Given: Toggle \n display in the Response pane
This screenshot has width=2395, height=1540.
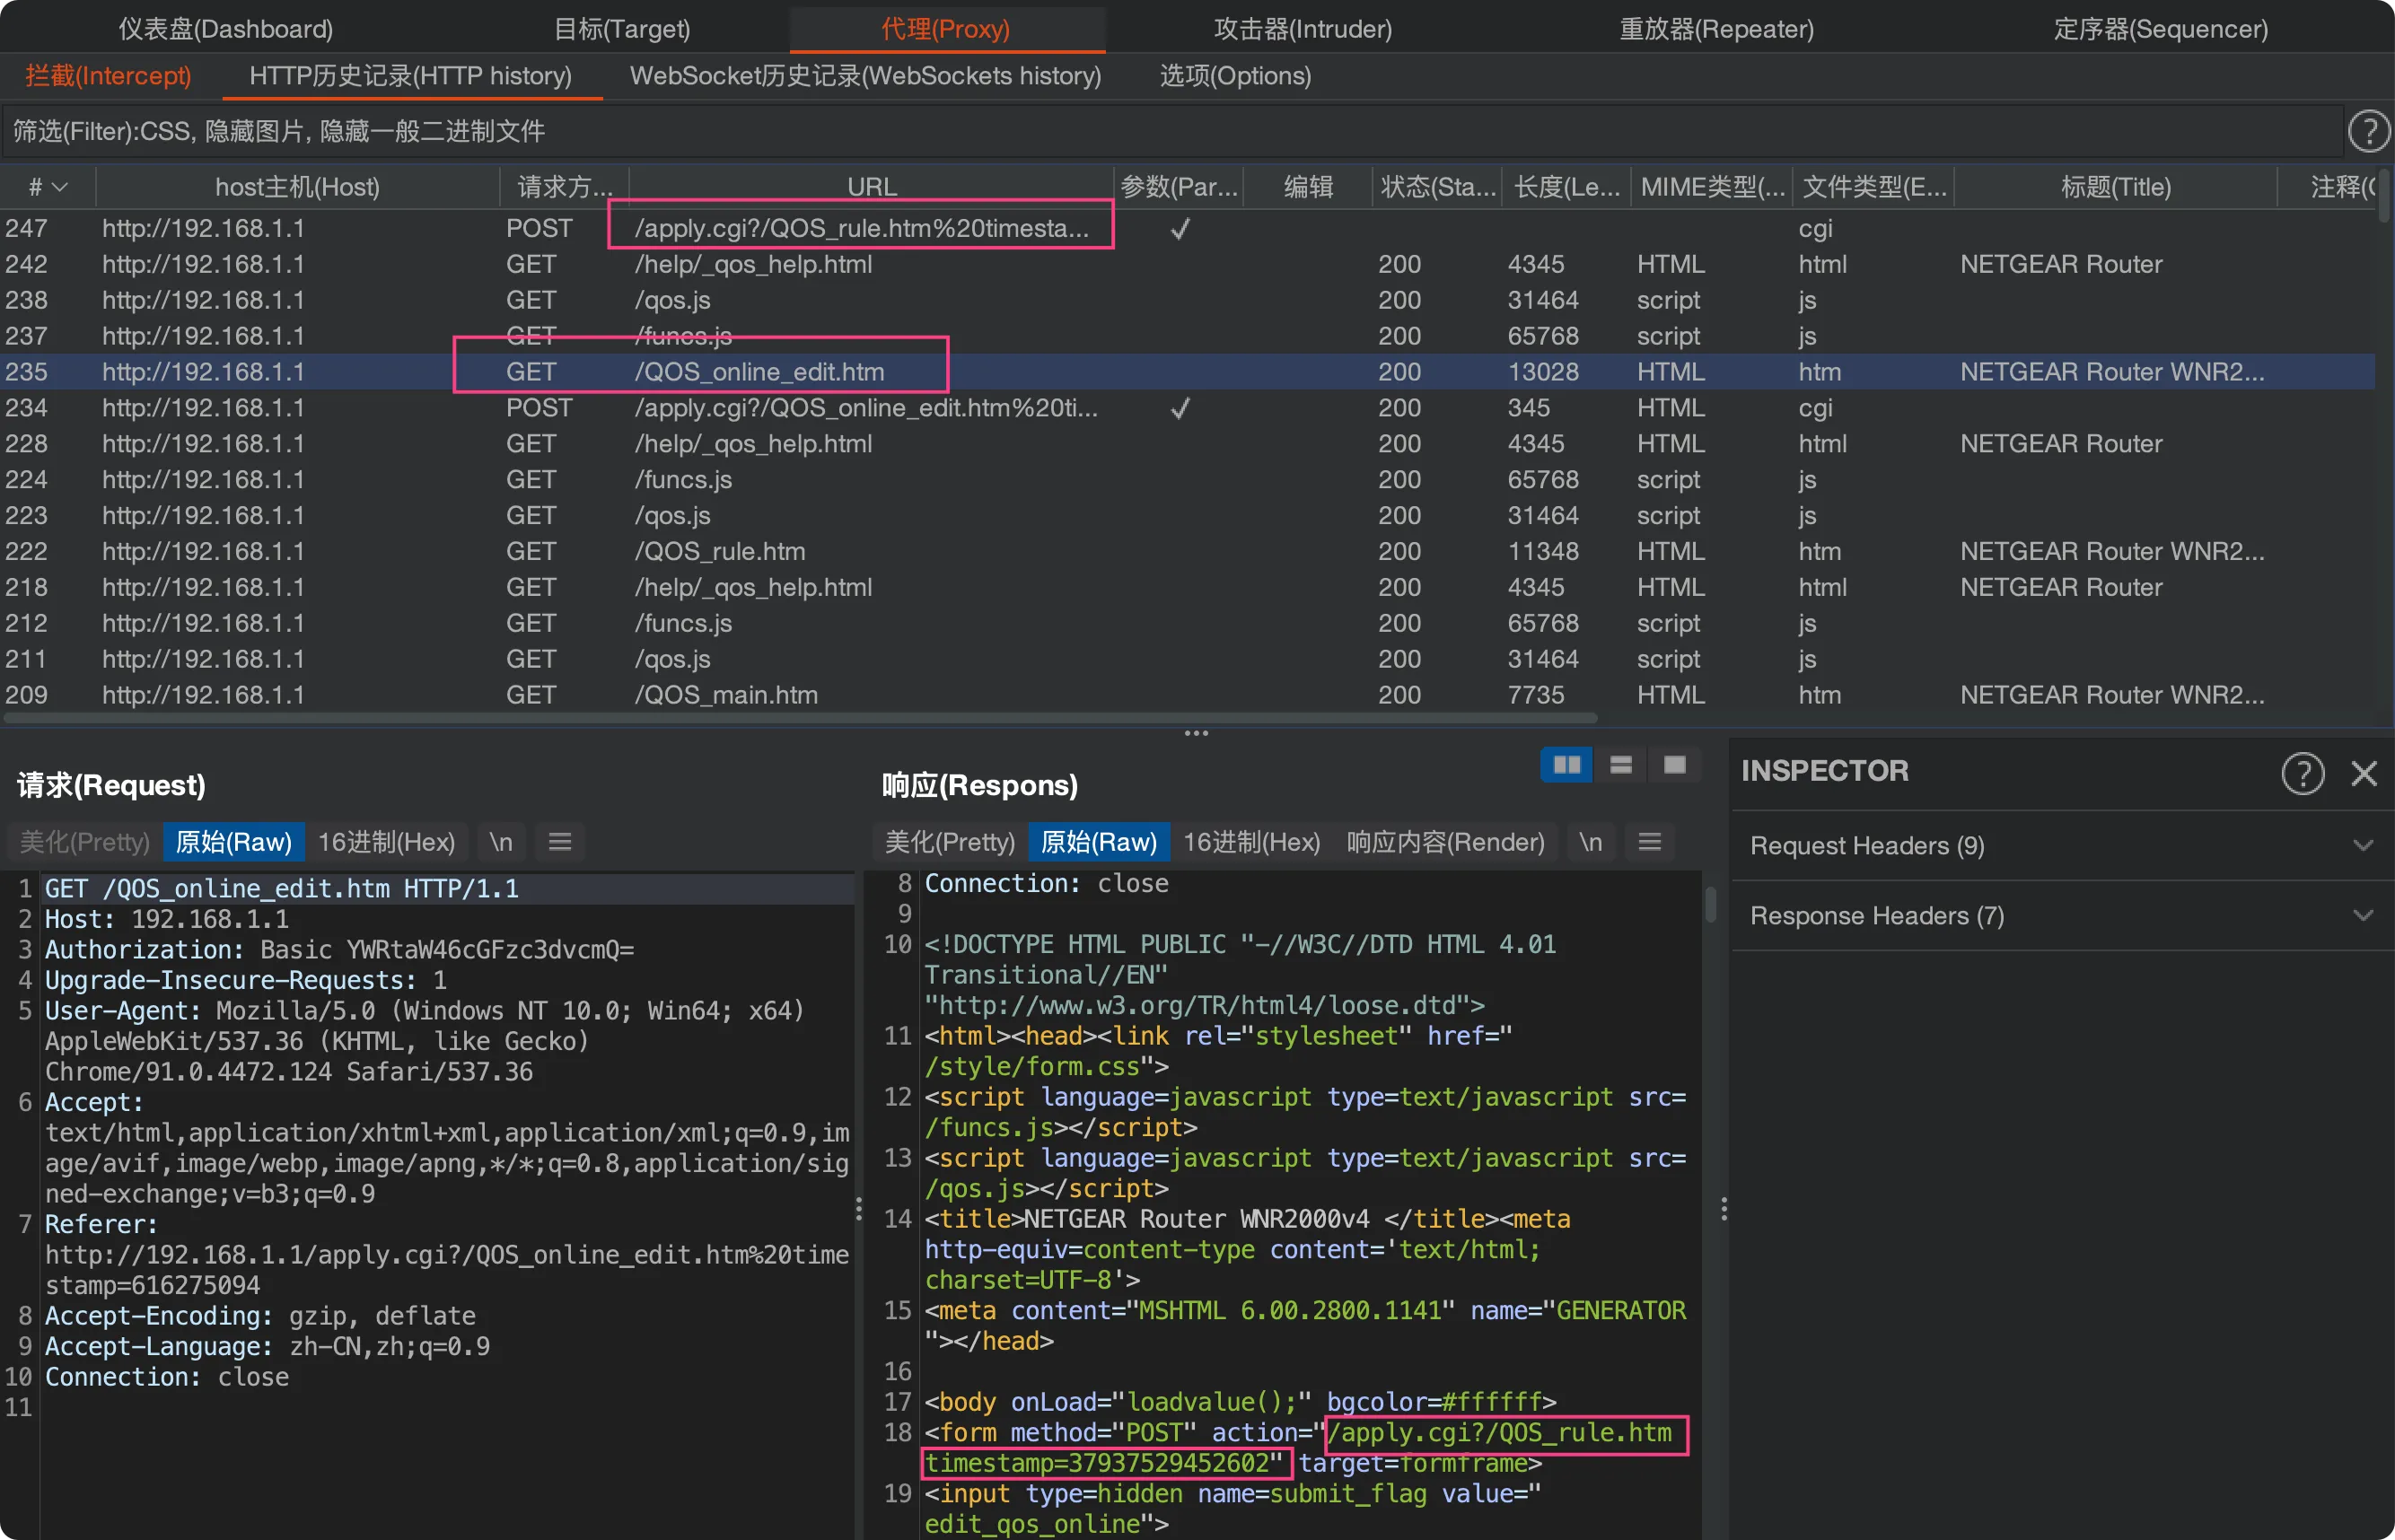Looking at the screenshot, I should tap(1590, 842).
